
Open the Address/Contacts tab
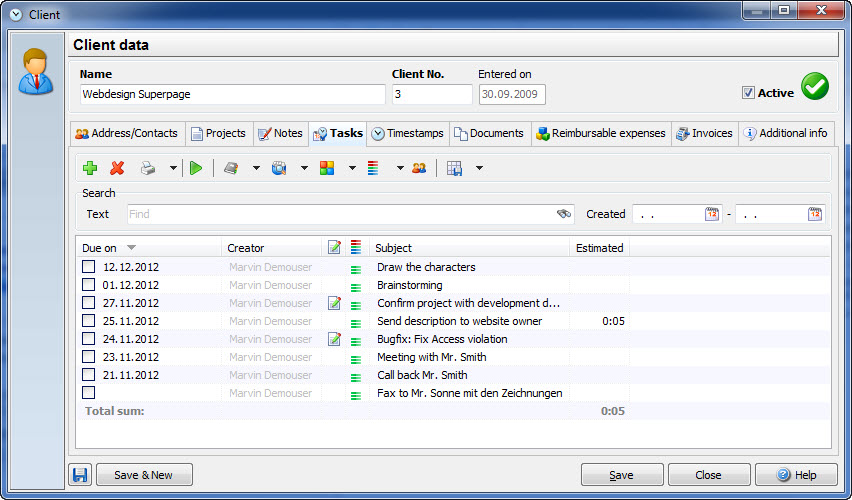pyautogui.click(x=127, y=133)
